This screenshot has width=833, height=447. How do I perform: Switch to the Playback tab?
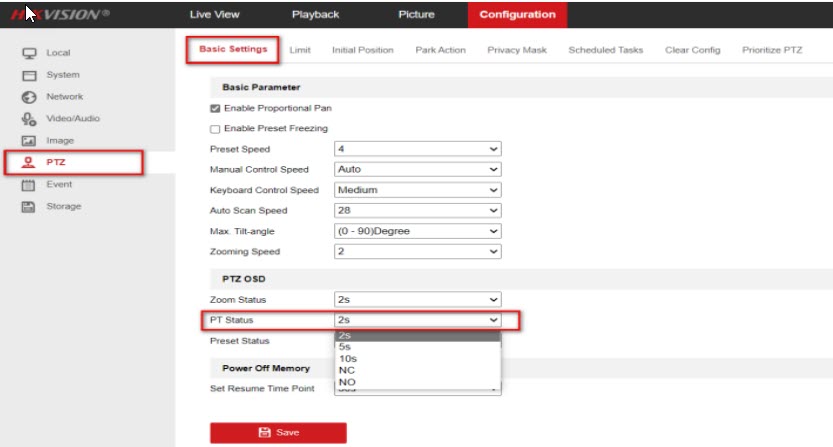click(315, 14)
